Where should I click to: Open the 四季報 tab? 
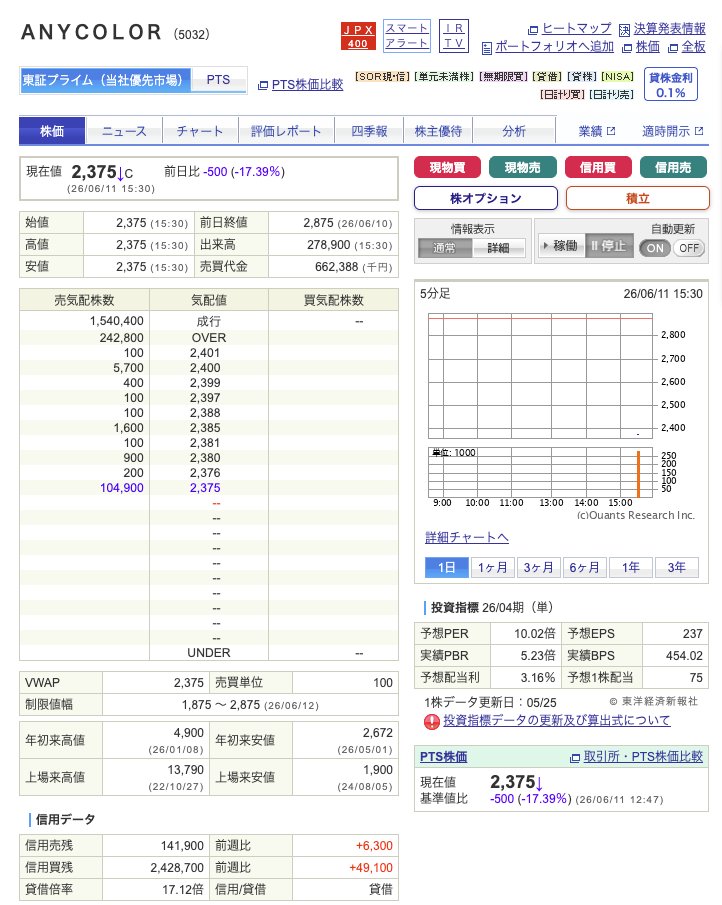(369, 131)
